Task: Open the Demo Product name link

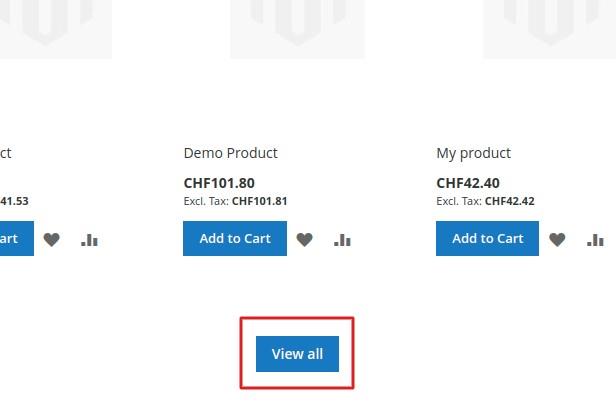Action: click(x=231, y=153)
